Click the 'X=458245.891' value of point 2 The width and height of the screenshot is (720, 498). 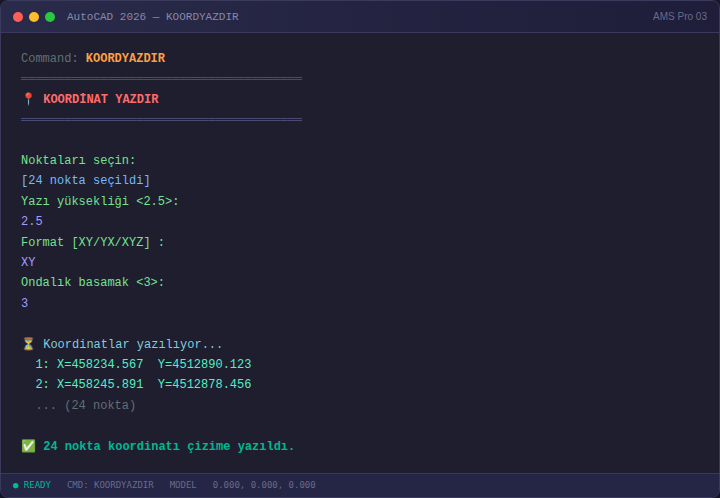100,384
